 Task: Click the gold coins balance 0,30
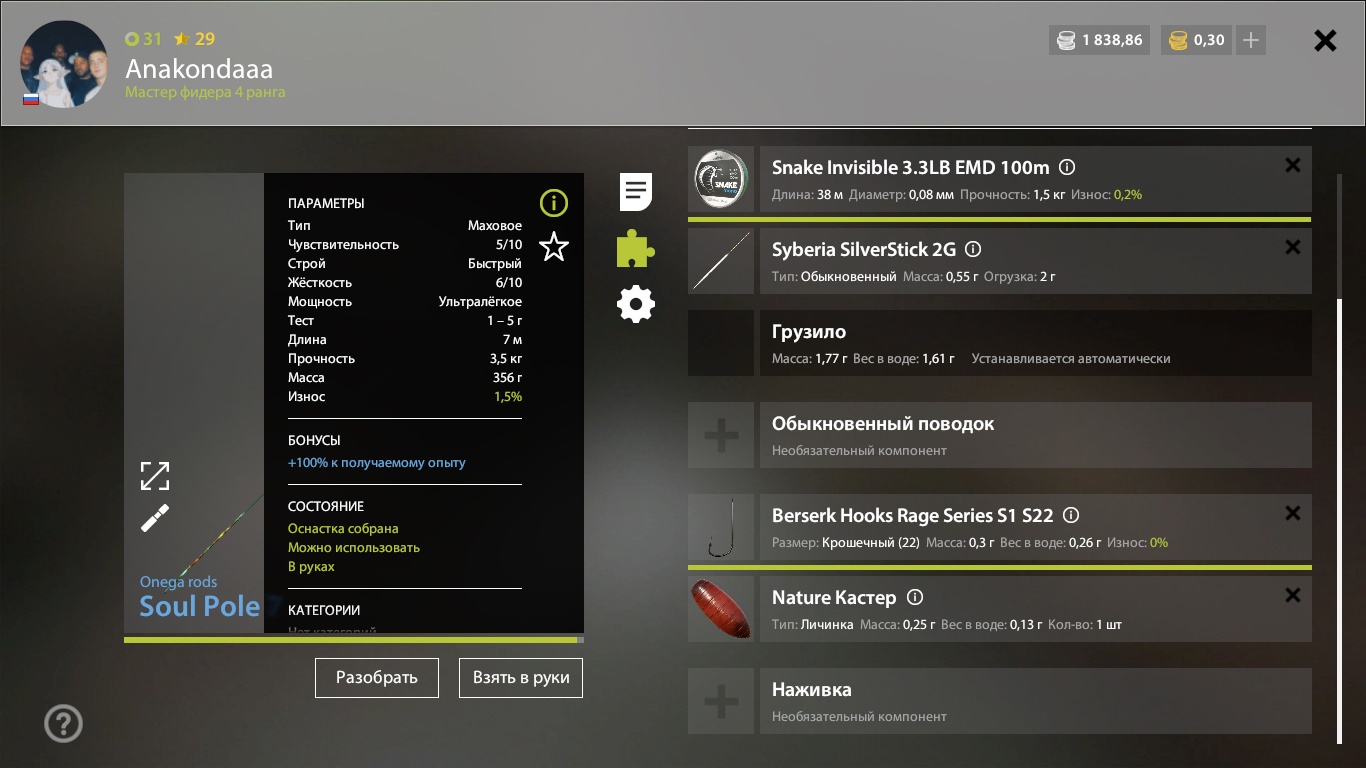point(1197,40)
